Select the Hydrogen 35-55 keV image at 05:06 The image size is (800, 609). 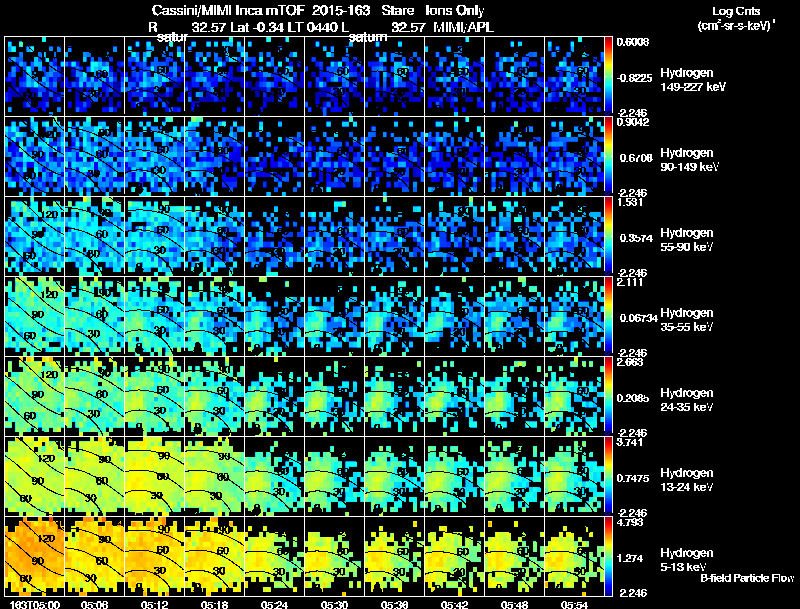click(94, 316)
